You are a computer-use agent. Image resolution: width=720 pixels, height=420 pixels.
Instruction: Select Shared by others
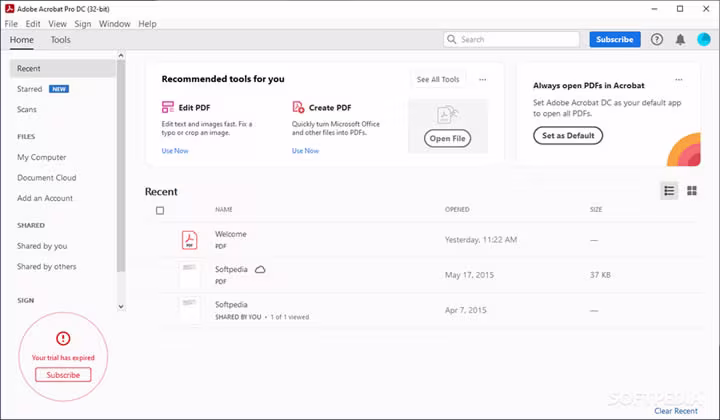47,267
